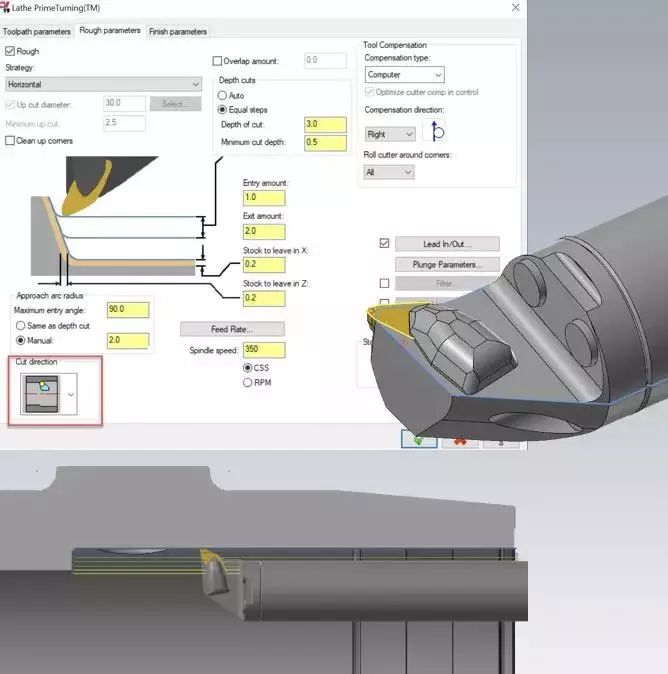The image size is (668, 674).
Task: Click the Depth of cut input field
Action: click(x=325, y=125)
